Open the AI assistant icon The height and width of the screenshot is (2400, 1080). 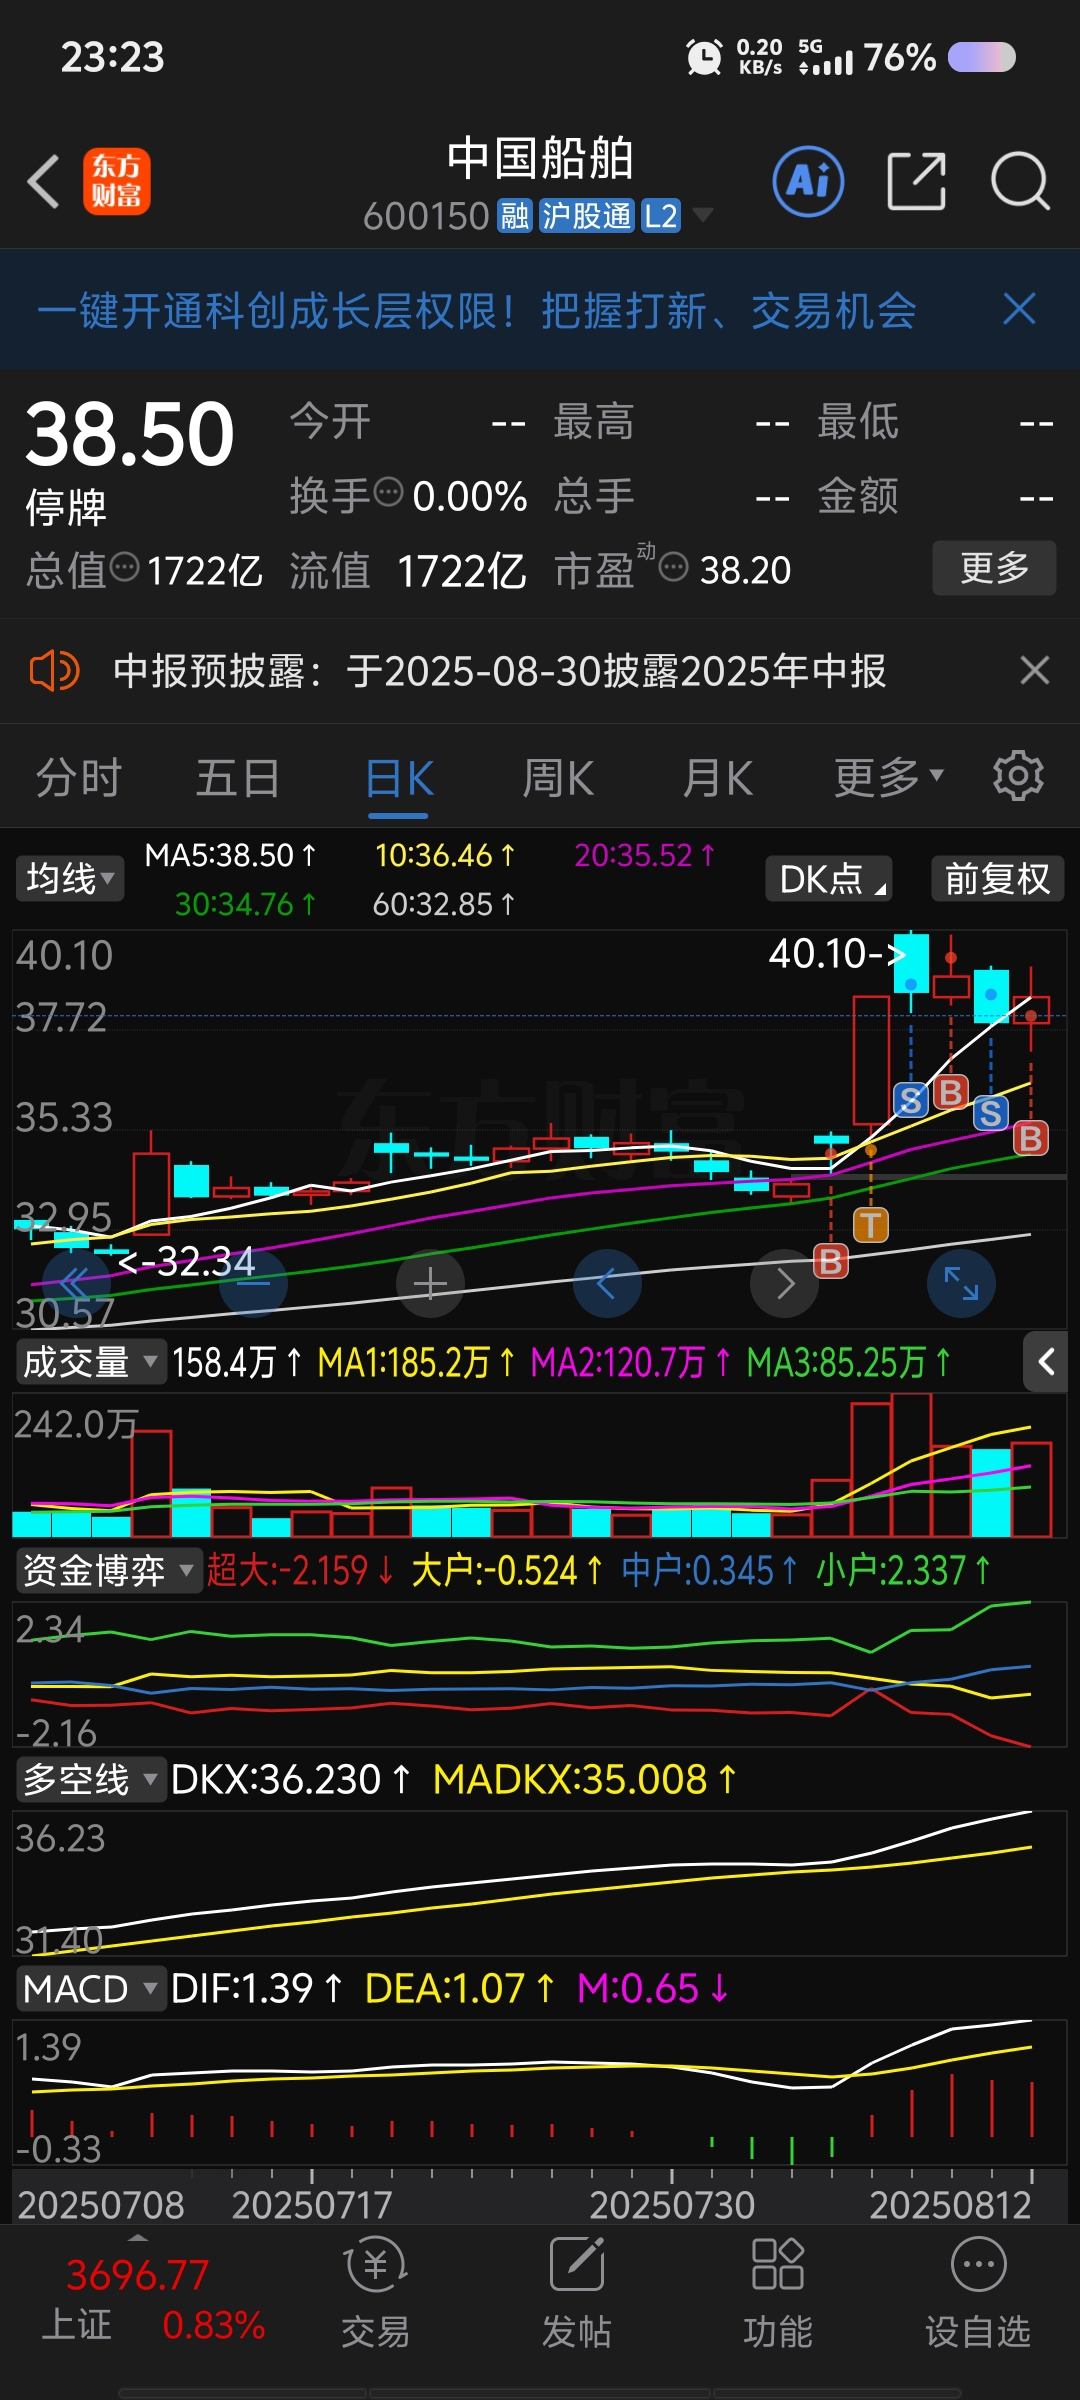pos(808,182)
